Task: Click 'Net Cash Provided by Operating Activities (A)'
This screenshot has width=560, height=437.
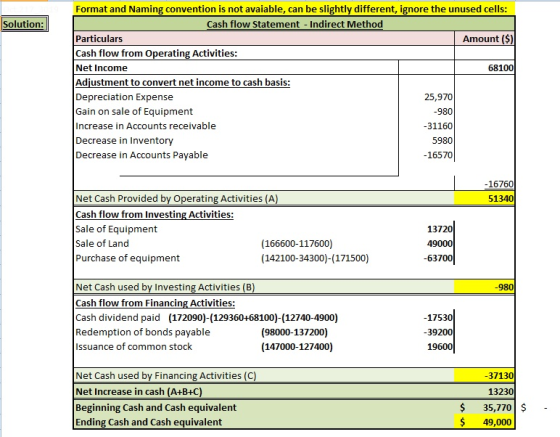Action: [x=176, y=199]
